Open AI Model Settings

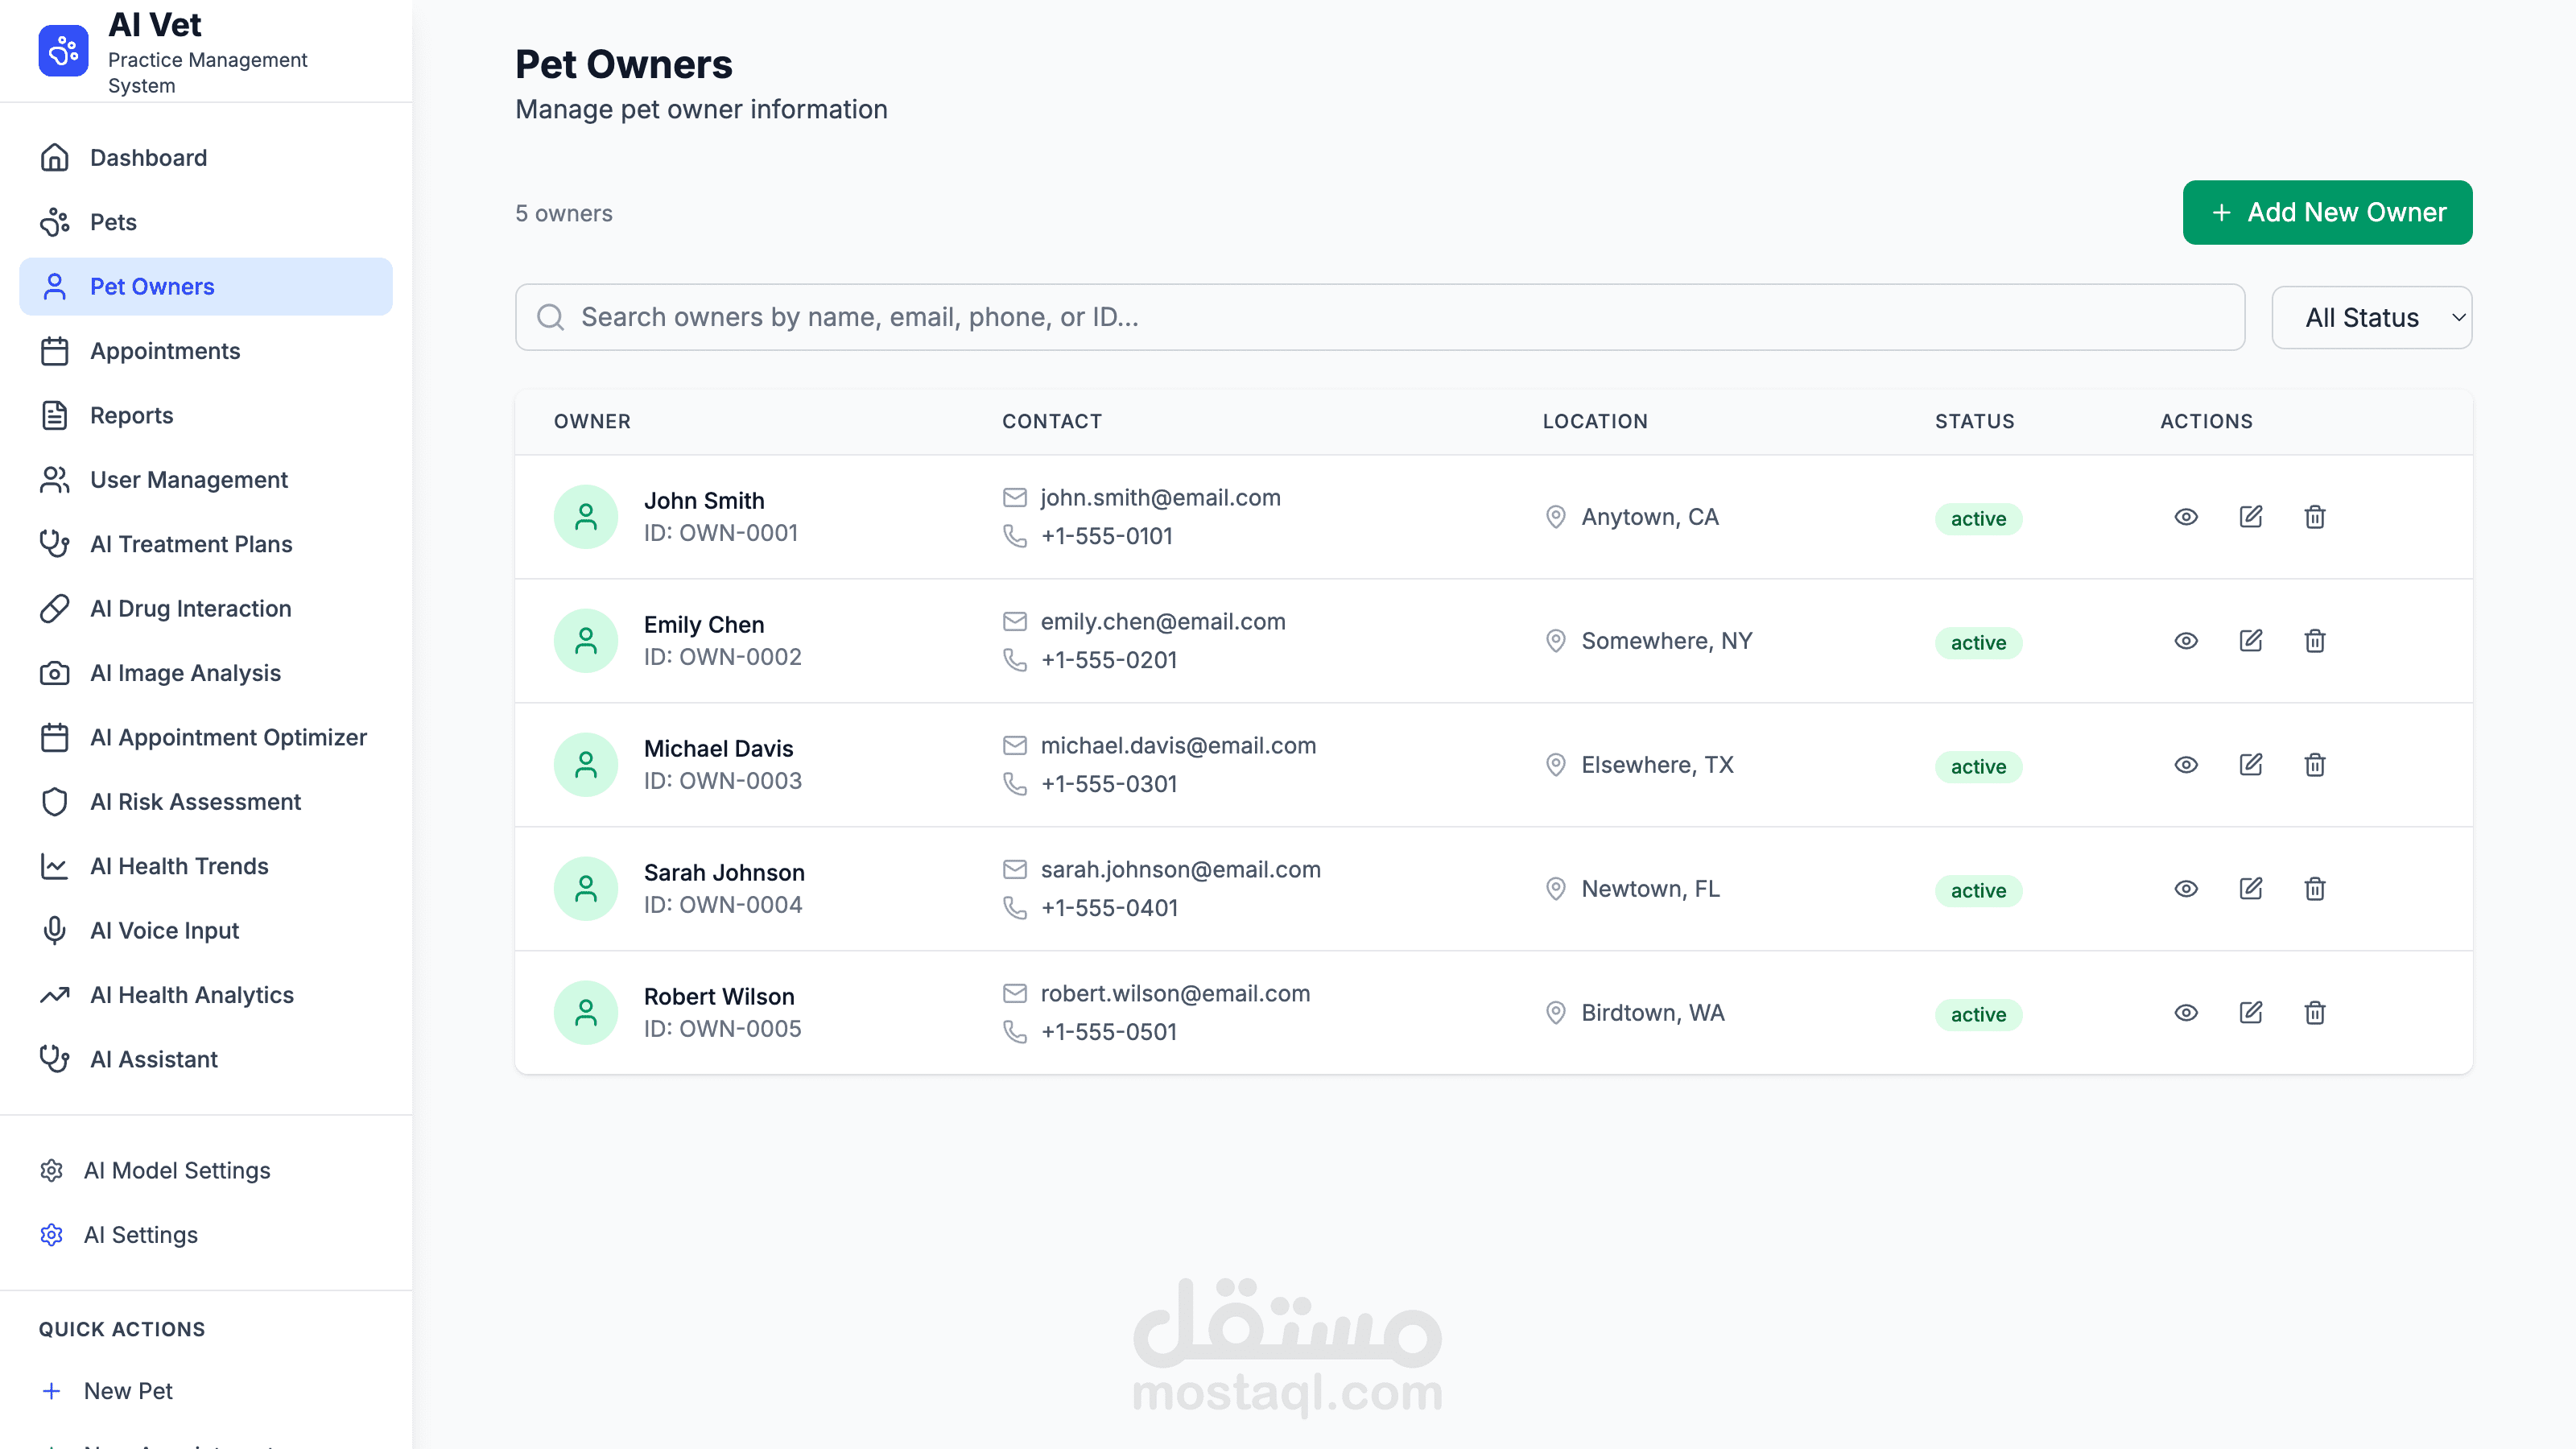click(x=177, y=1170)
